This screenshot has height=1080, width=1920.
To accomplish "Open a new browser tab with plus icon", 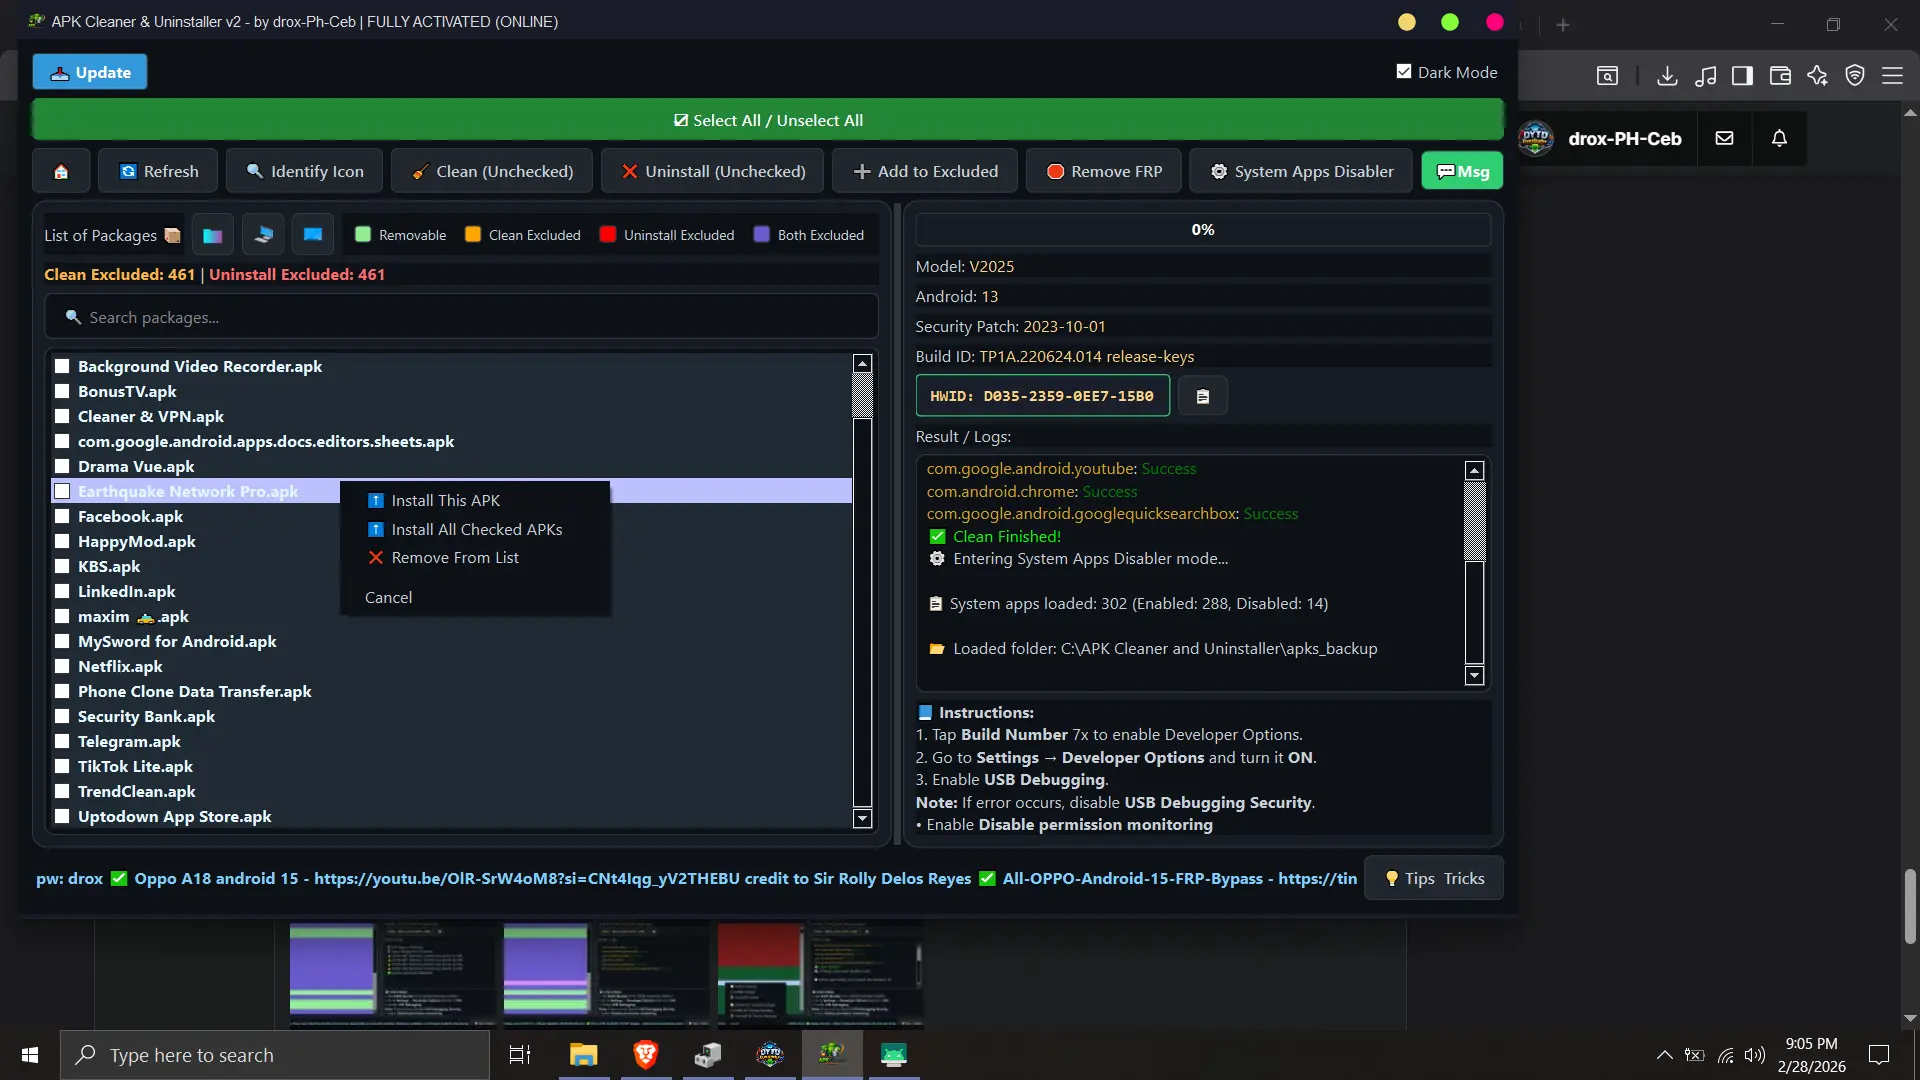I will point(1563,24).
